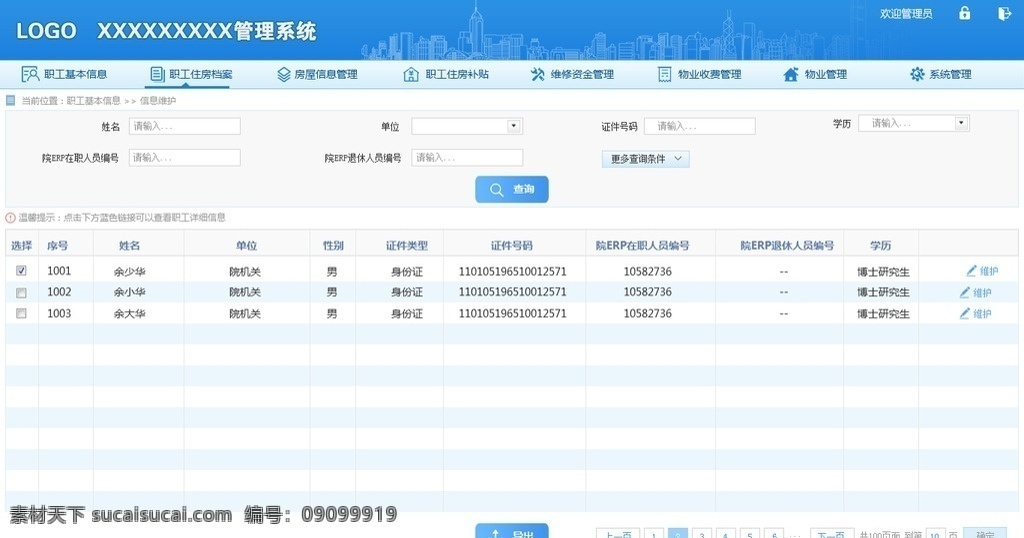Open 房屋信息管理 tab

(317, 74)
